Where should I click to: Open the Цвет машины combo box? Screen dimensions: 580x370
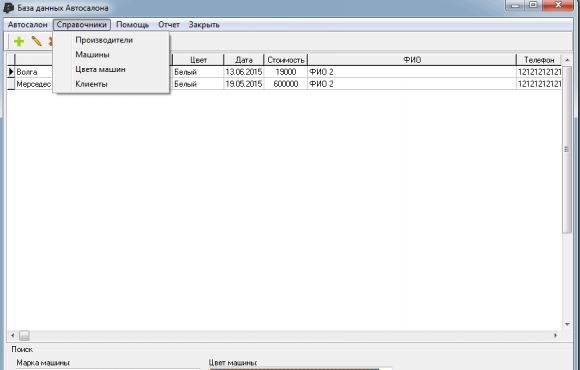tap(300, 369)
